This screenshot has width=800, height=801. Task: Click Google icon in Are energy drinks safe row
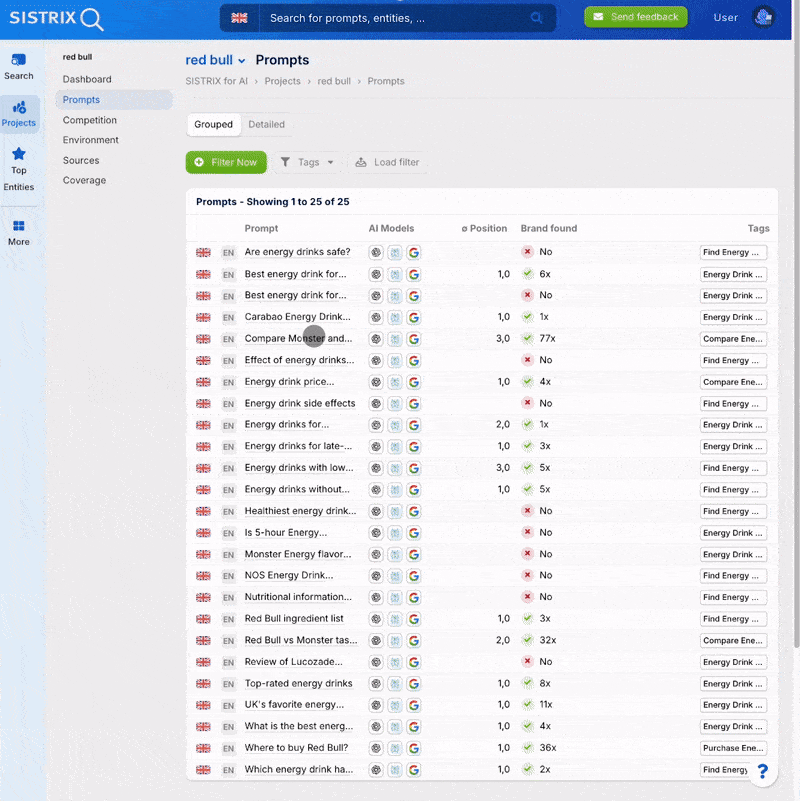tap(414, 252)
